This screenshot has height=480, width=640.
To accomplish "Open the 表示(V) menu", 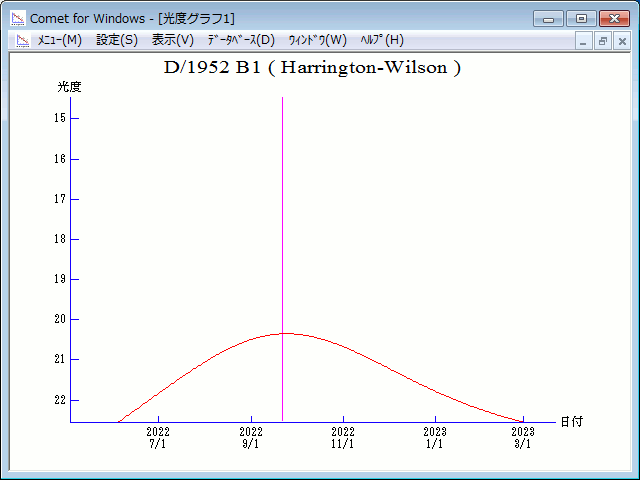I will pyautogui.click(x=173, y=40).
